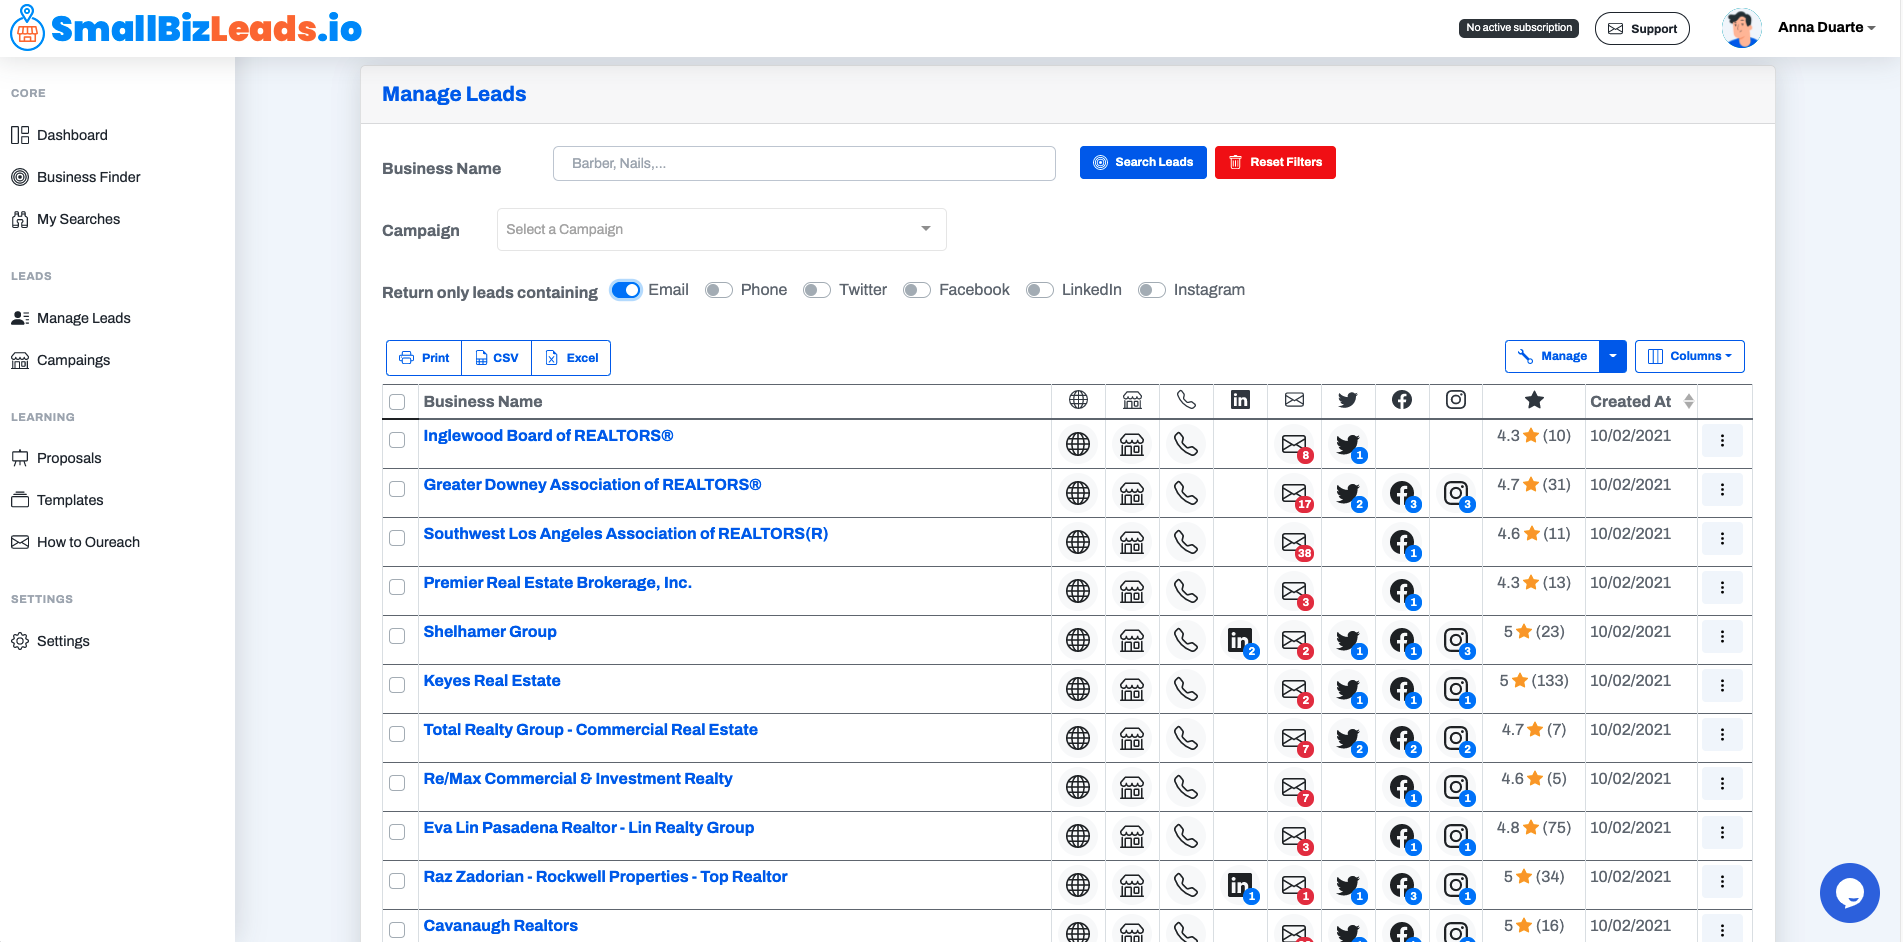The width and height of the screenshot is (1903, 942).
Task: Navigate to Campaigns in the sidebar
Action: (x=73, y=359)
